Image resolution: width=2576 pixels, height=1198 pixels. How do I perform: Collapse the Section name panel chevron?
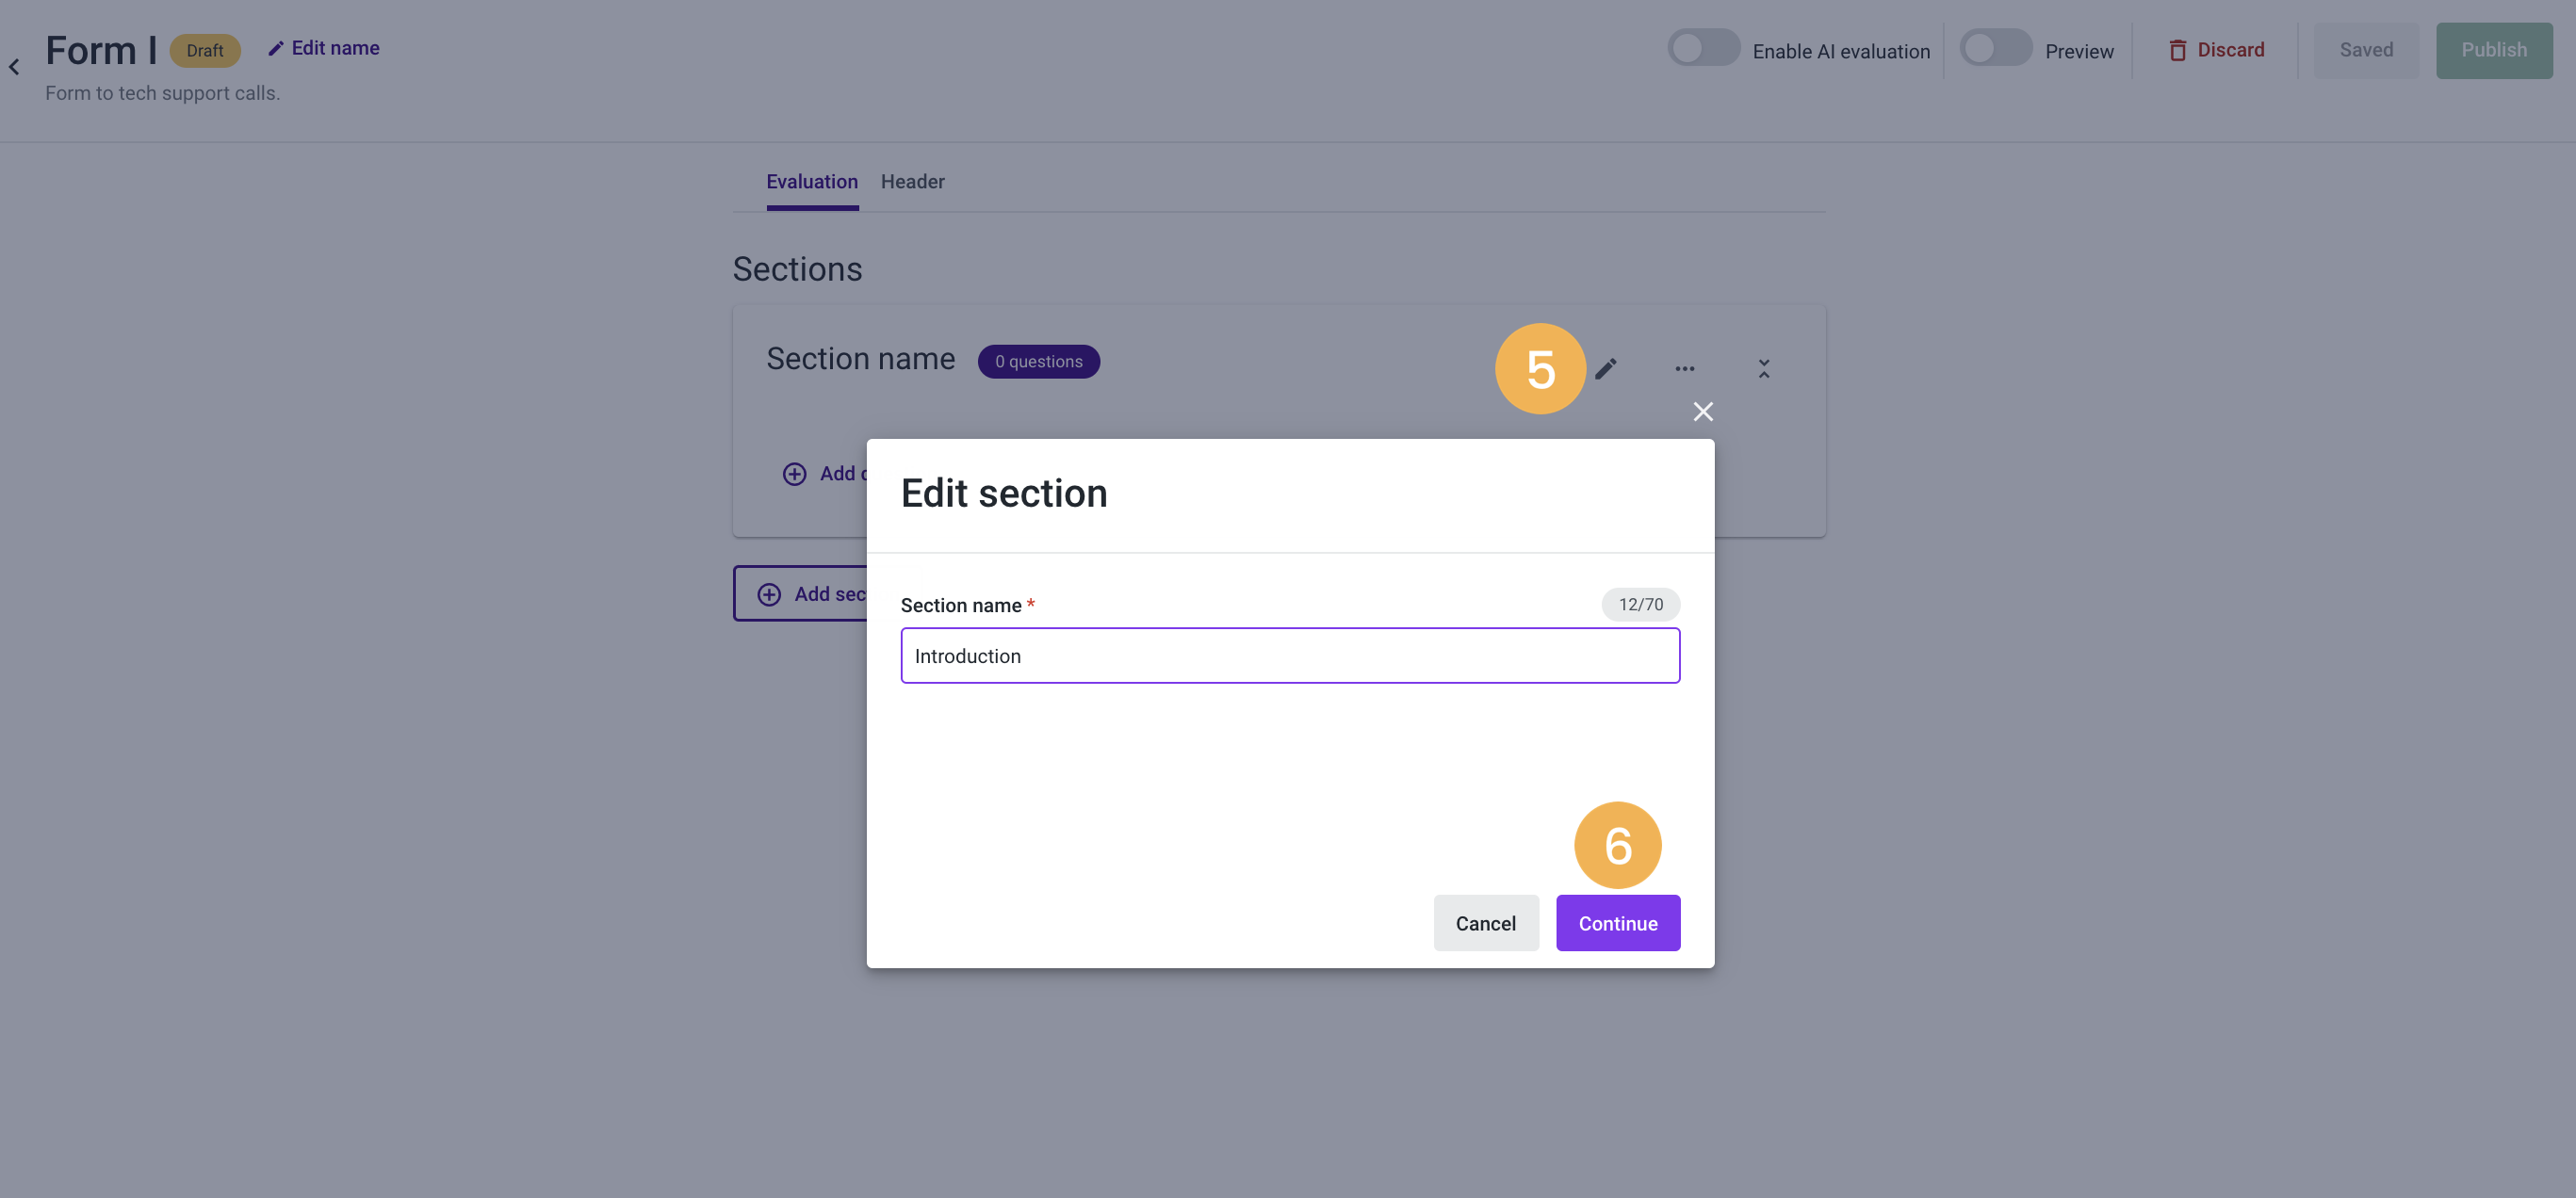pyautogui.click(x=1763, y=369)
